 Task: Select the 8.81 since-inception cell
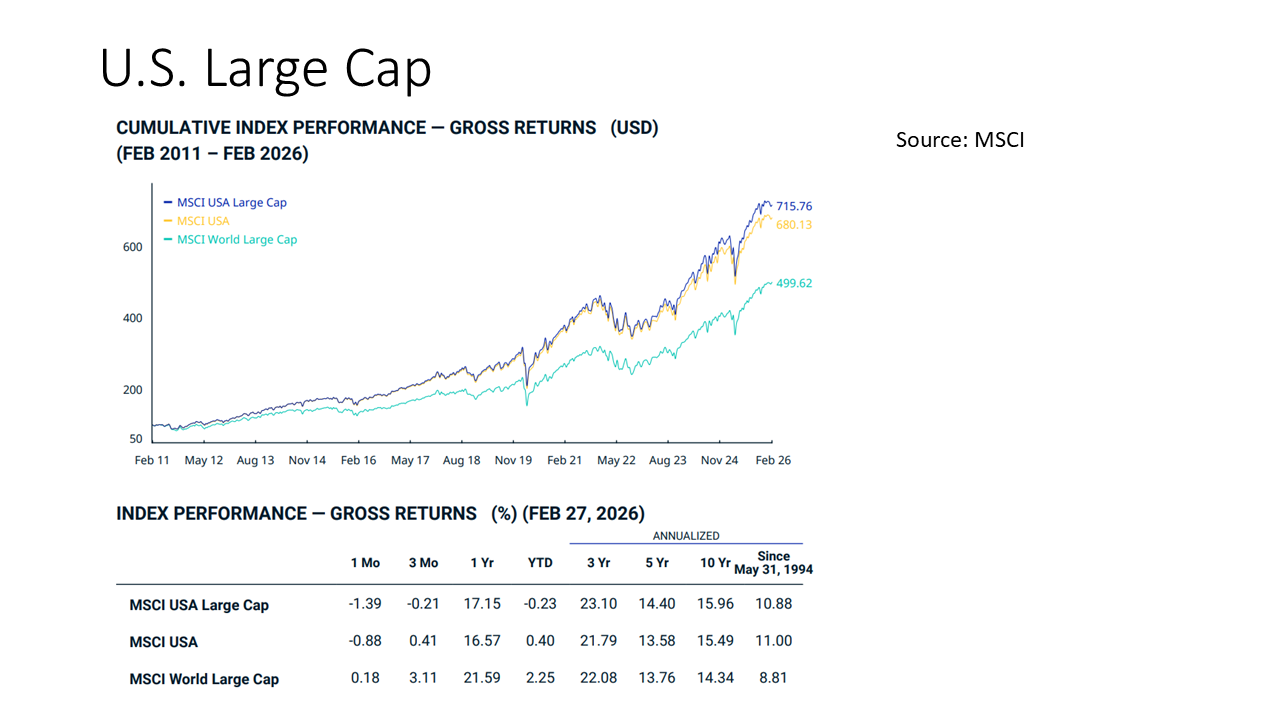[x=773, y=678]
